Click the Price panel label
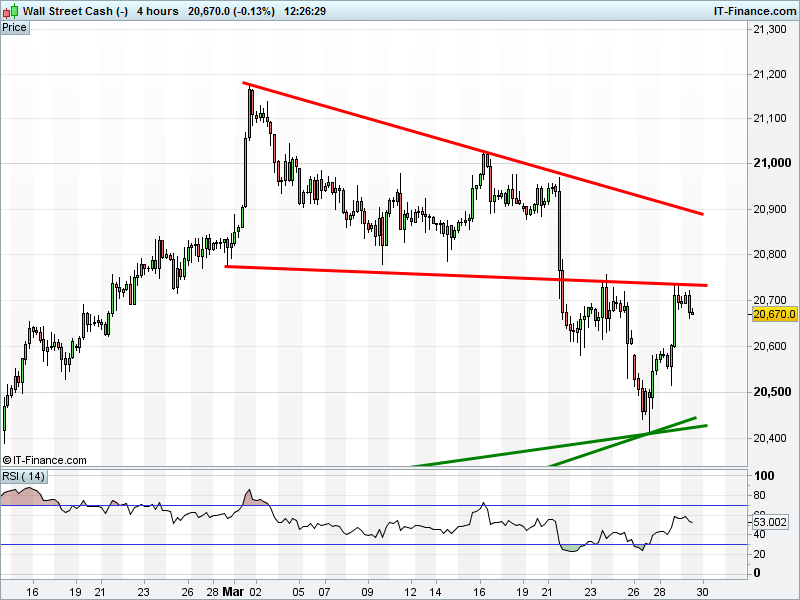Viewport: 800px width, 600px height. coord(14,28)
